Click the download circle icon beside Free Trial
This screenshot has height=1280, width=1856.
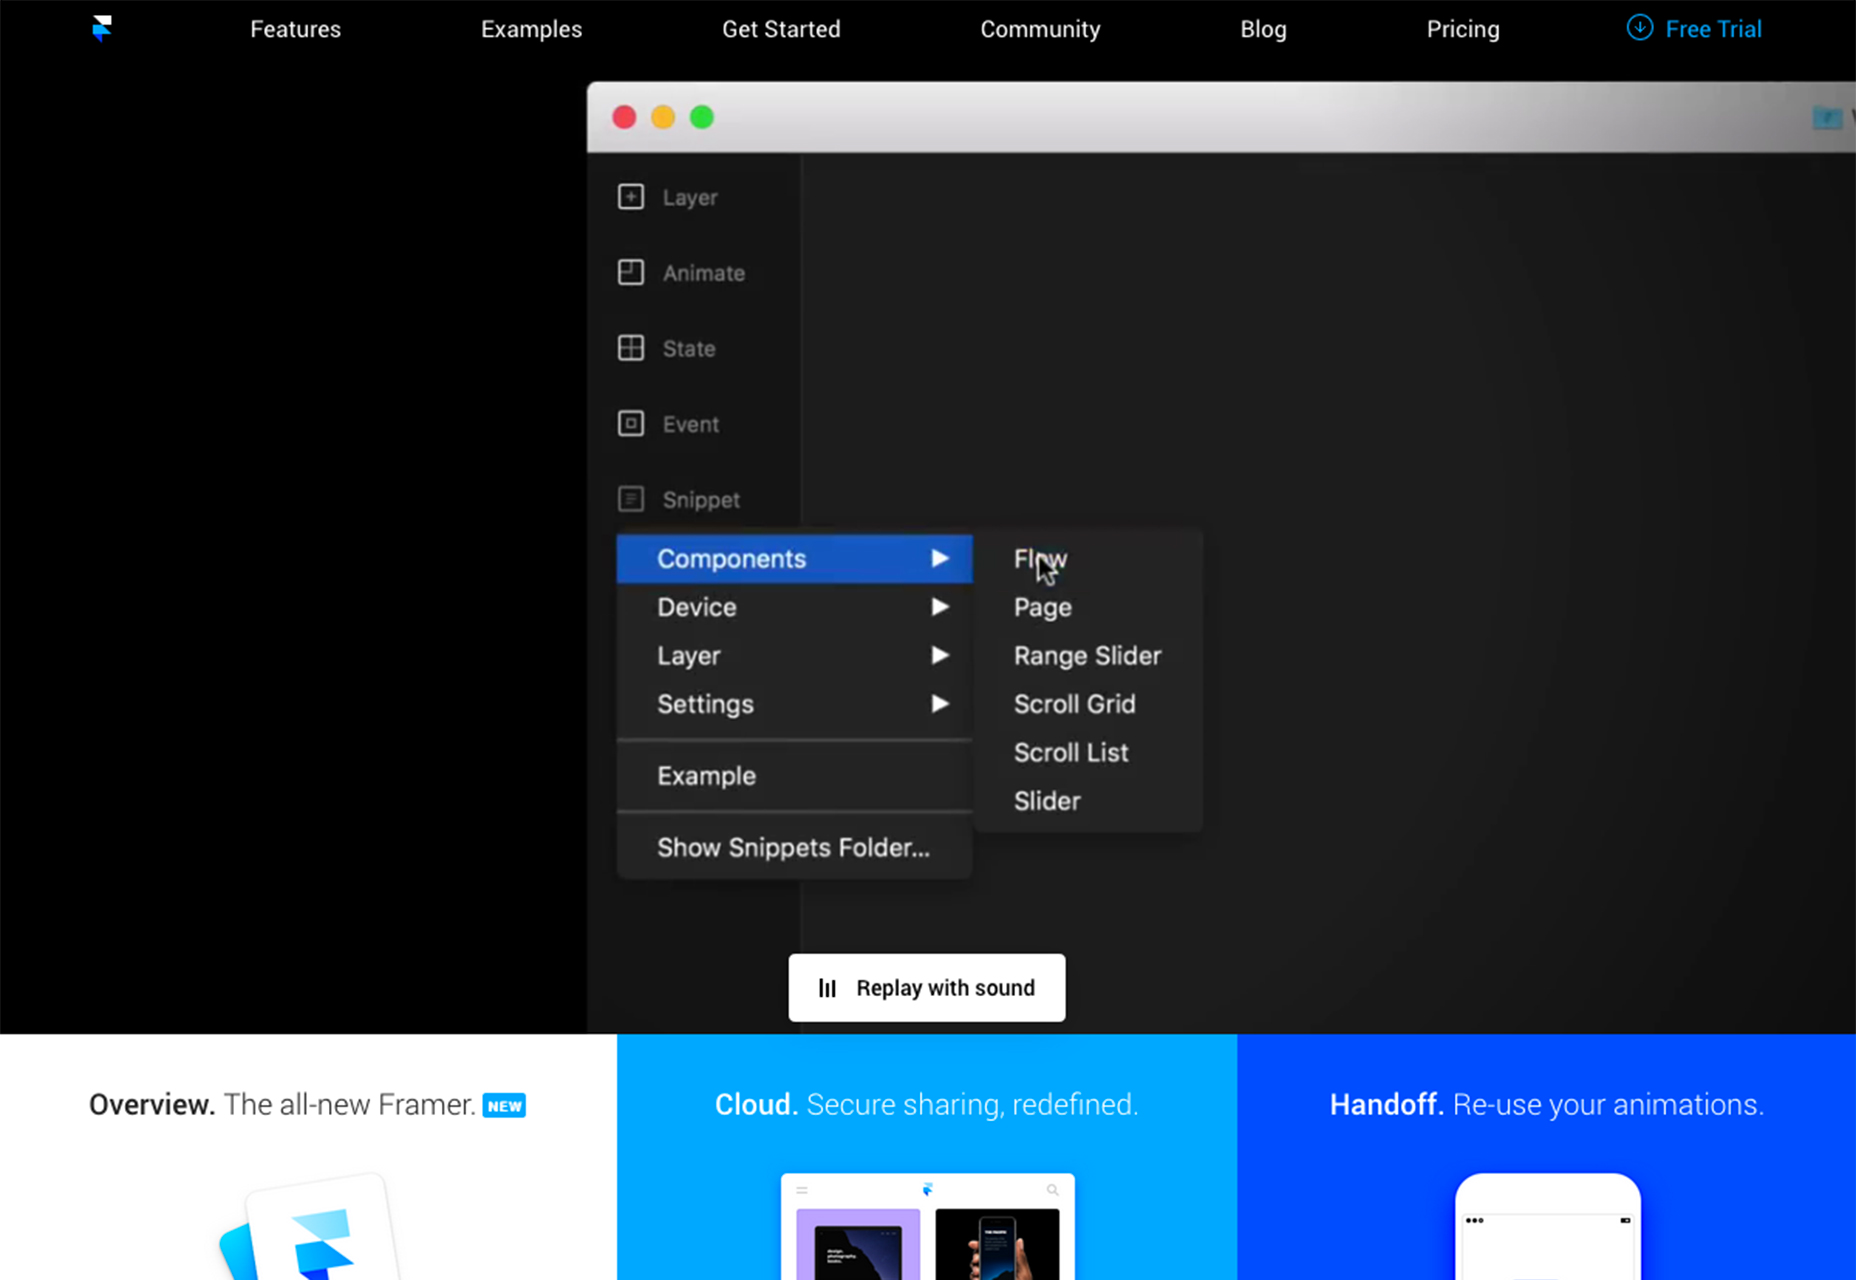pos(1639,28)
